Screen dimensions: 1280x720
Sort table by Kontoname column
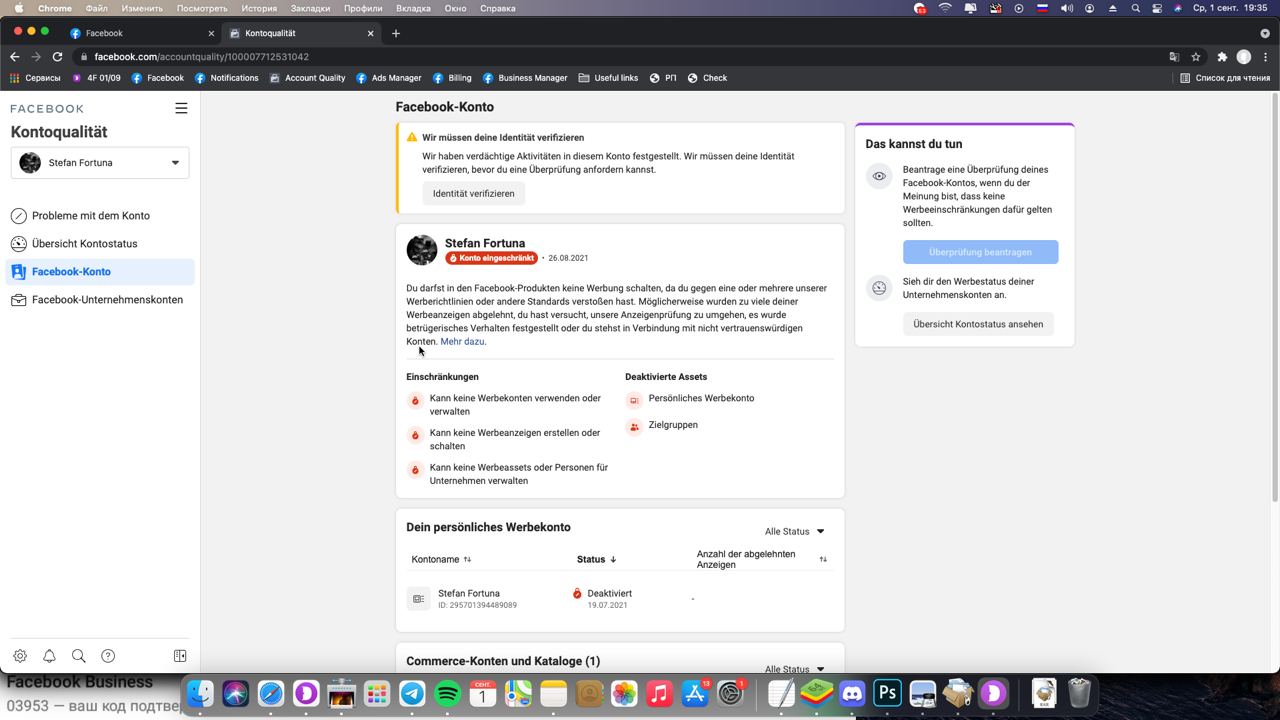[441, 559]
